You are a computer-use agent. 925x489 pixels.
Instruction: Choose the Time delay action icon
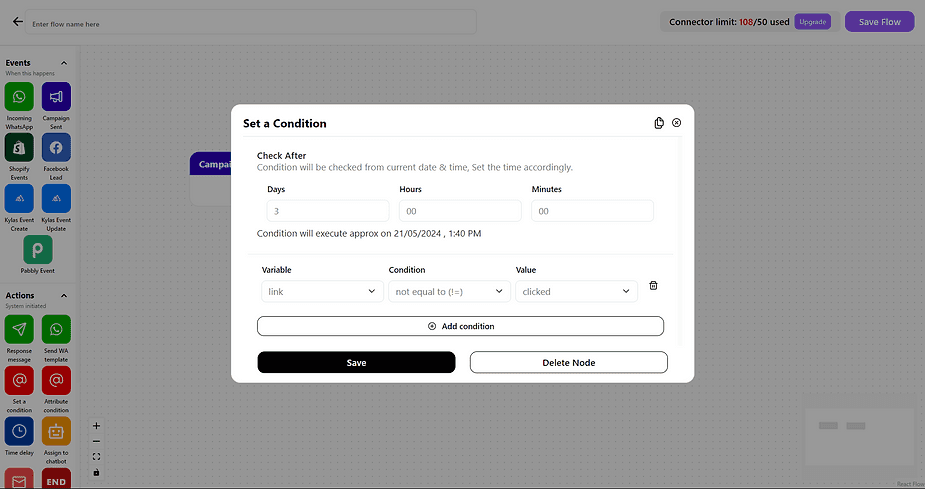(x=19, y=431)
